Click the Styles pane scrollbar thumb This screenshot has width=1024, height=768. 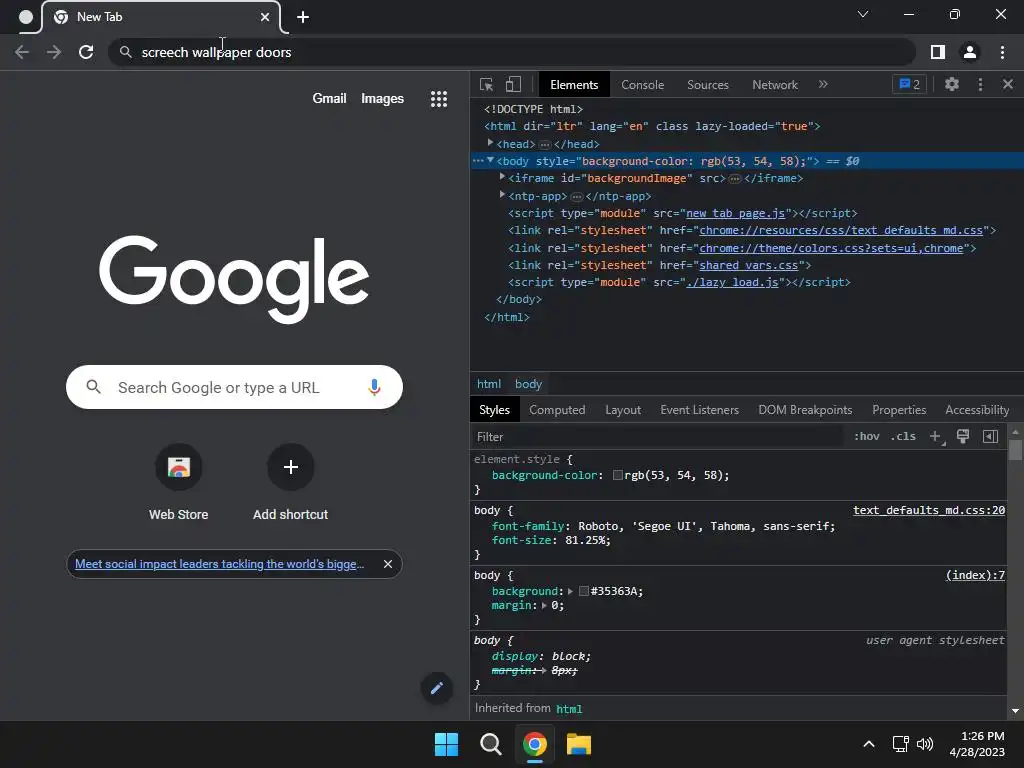tap(1015, 451)
